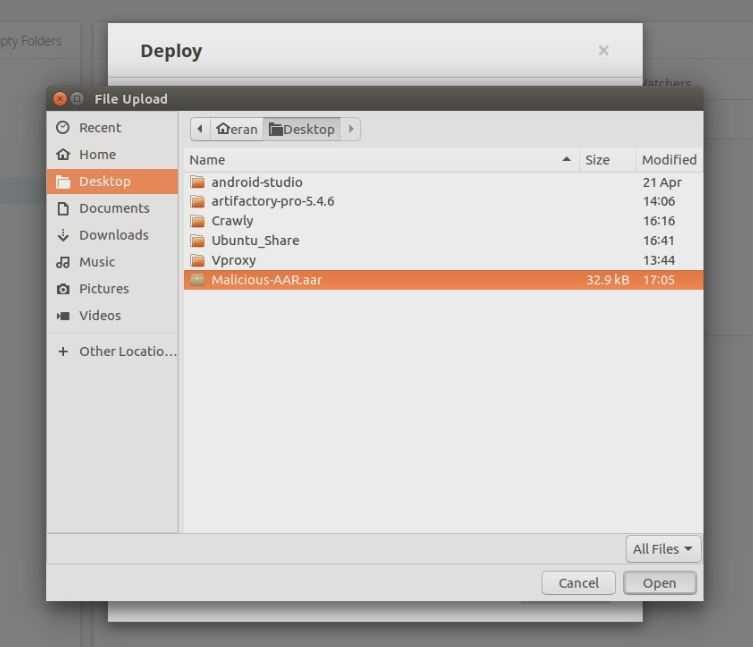Navigate to eran home path button

point(237,129)
